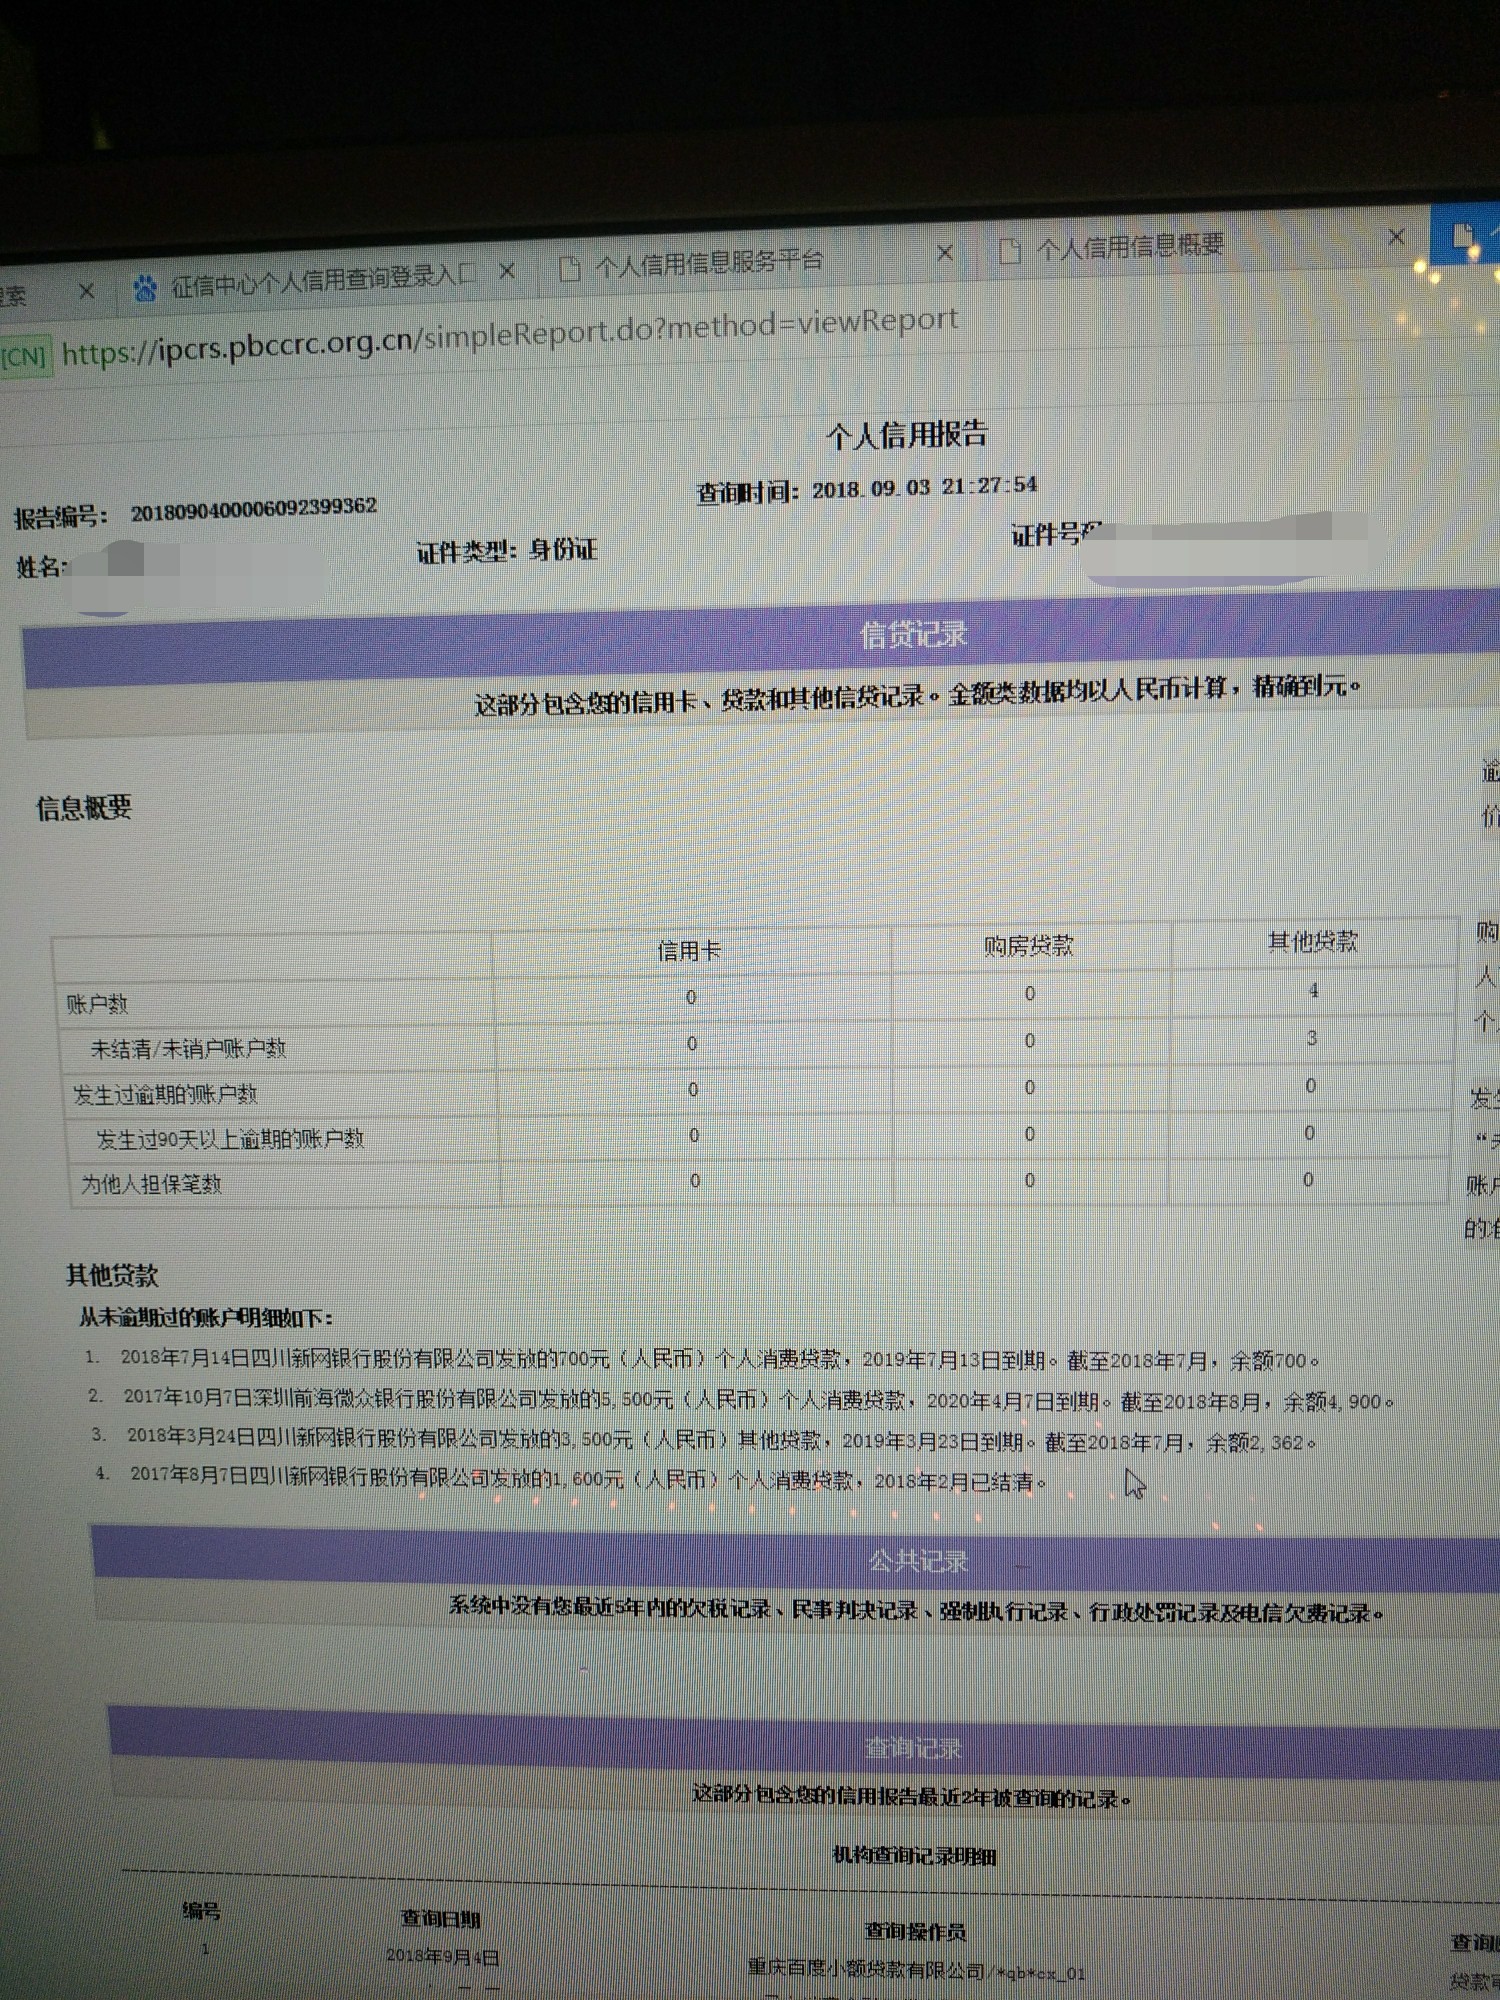Image resolution: width=1500 pixels, height=2000 pixels.
Task: Click the value 4 under 其他贷款 账户数
Action: (x=1313, y=991)
